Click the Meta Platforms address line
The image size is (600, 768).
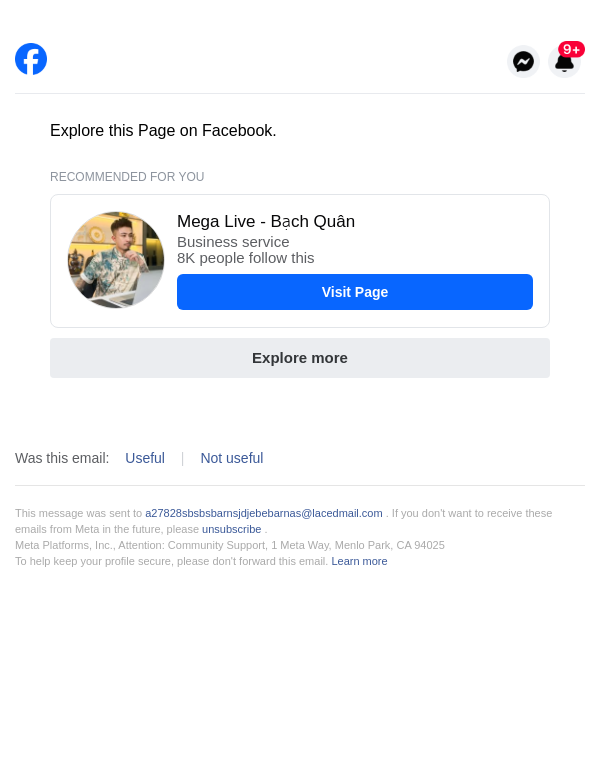[x=230, y=545]
